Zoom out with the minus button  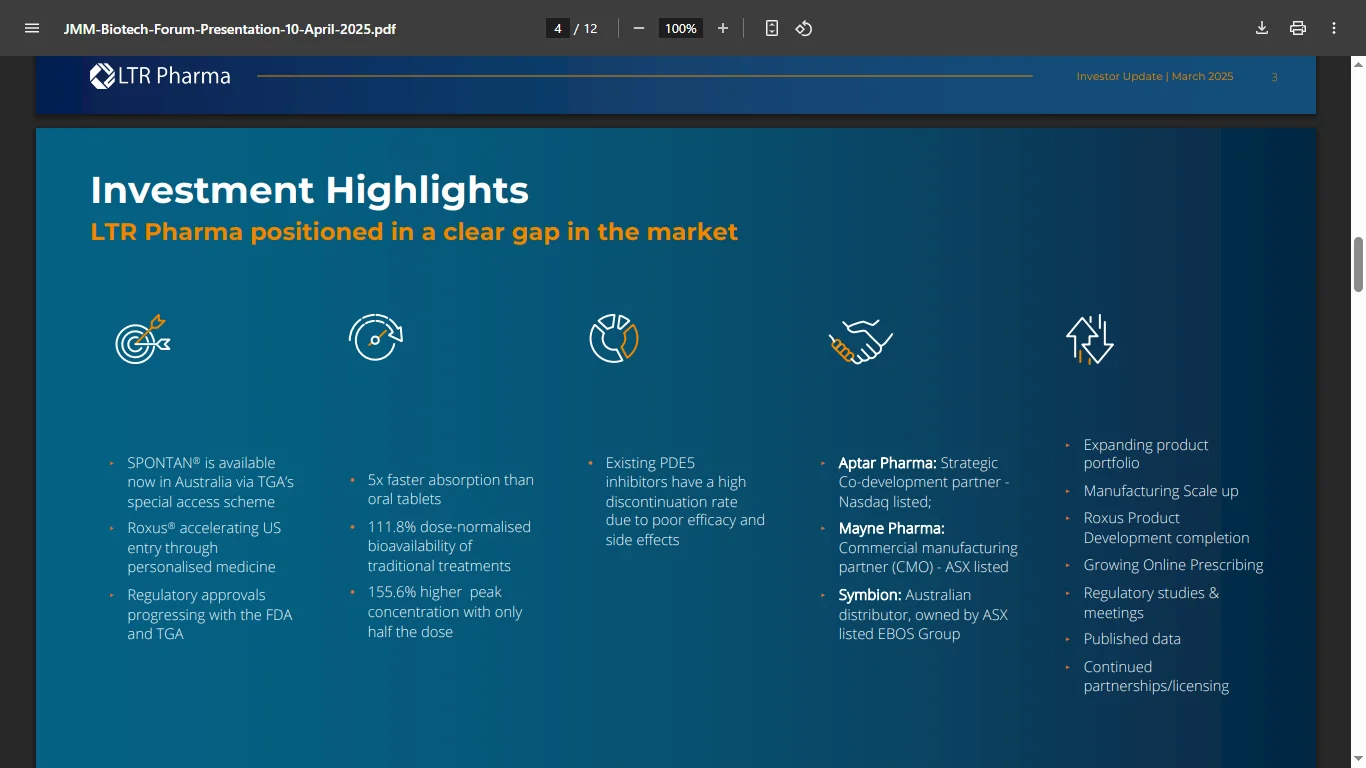pyautogui.click(x=639, y=28)
